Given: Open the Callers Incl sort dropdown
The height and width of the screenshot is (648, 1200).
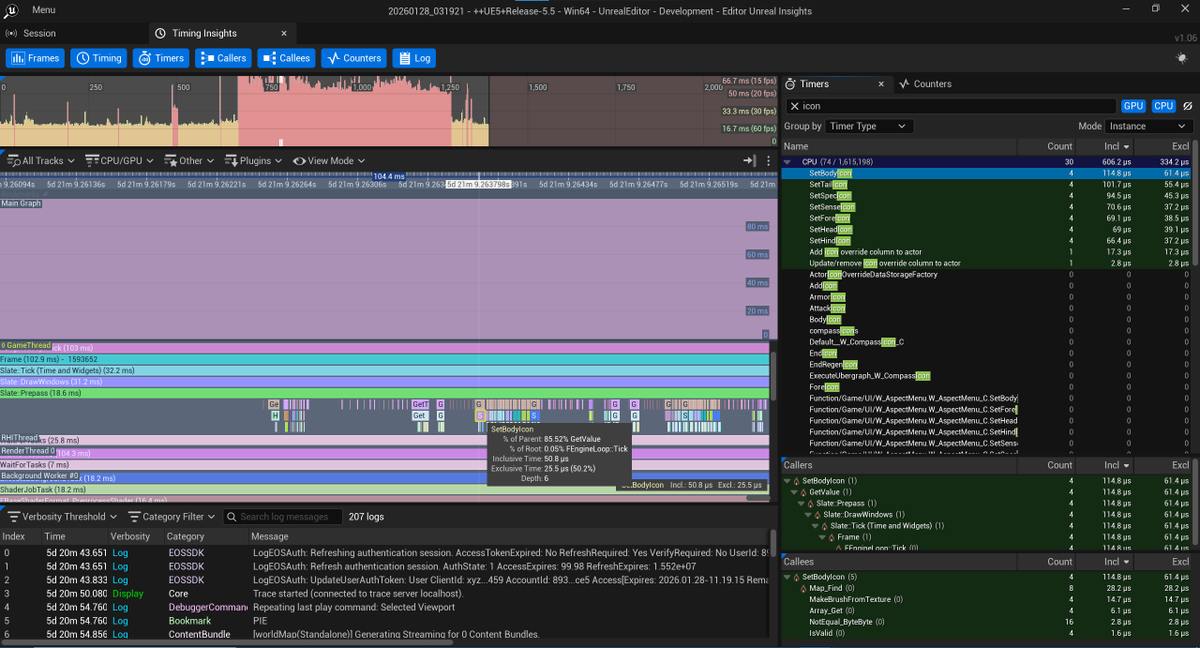Looking at the screenshot, I should coord(1125,465).
